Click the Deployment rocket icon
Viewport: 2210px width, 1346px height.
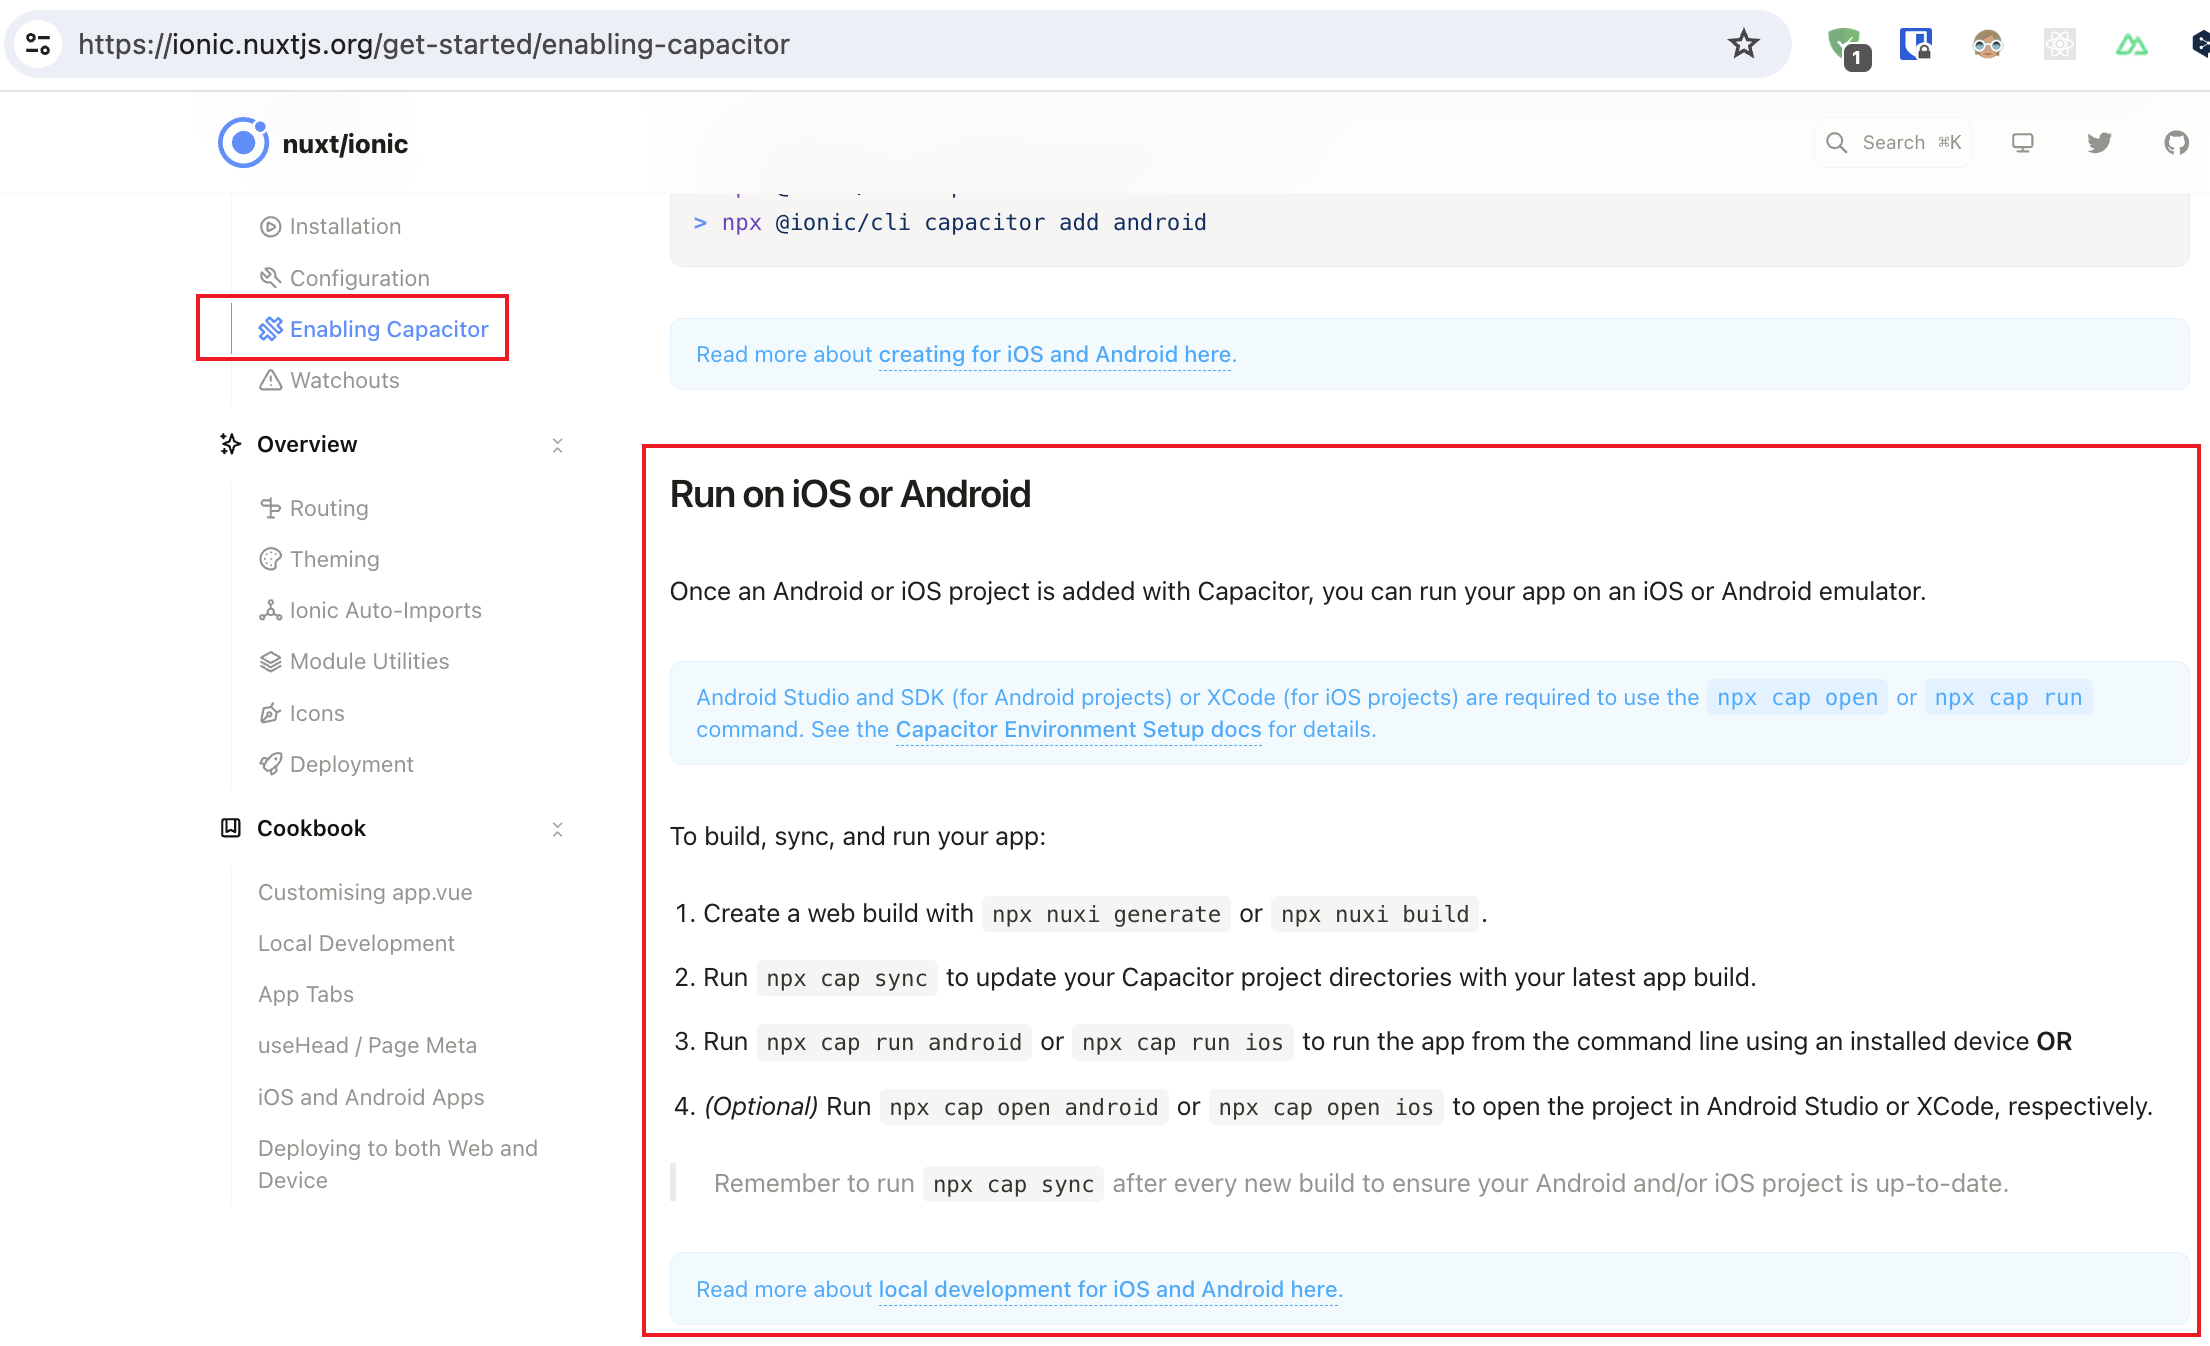[x=269, y=763]
